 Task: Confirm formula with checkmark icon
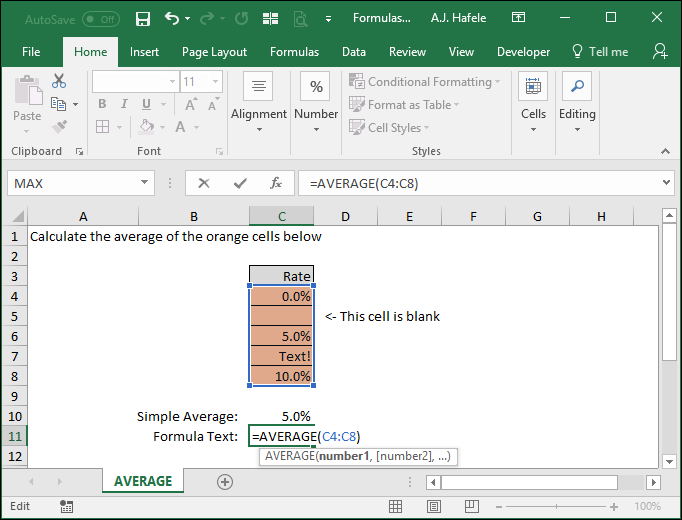click(240, 183)
